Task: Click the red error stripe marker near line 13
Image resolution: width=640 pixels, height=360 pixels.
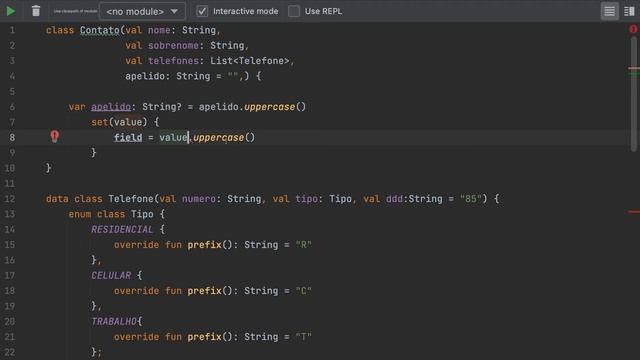Action: click(634, 212)
